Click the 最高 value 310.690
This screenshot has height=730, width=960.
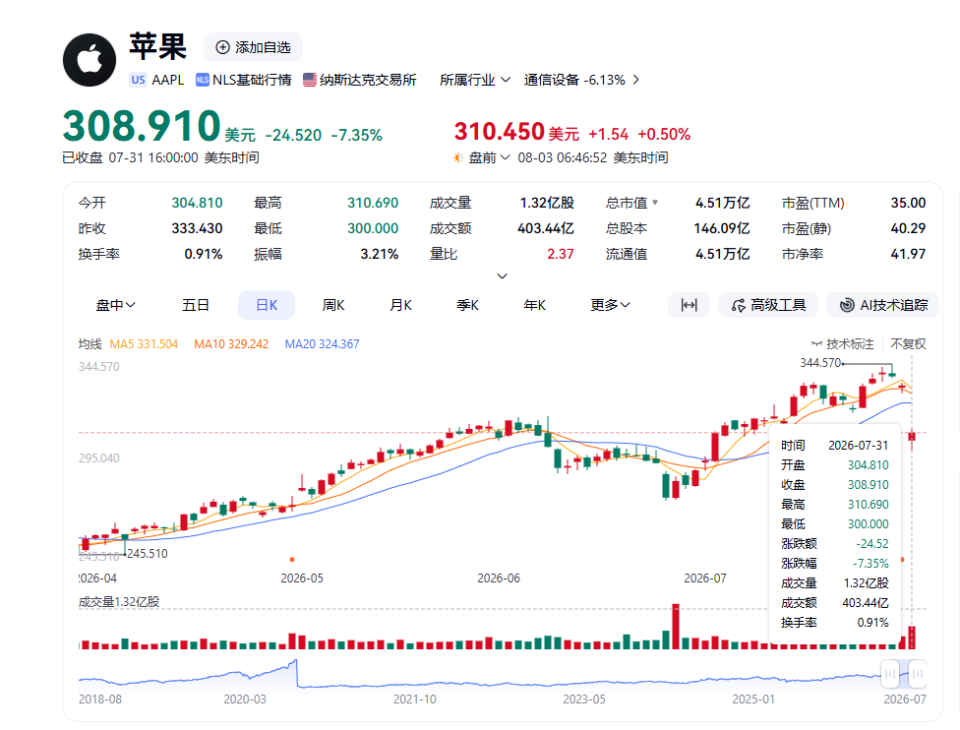coord(373,203)
